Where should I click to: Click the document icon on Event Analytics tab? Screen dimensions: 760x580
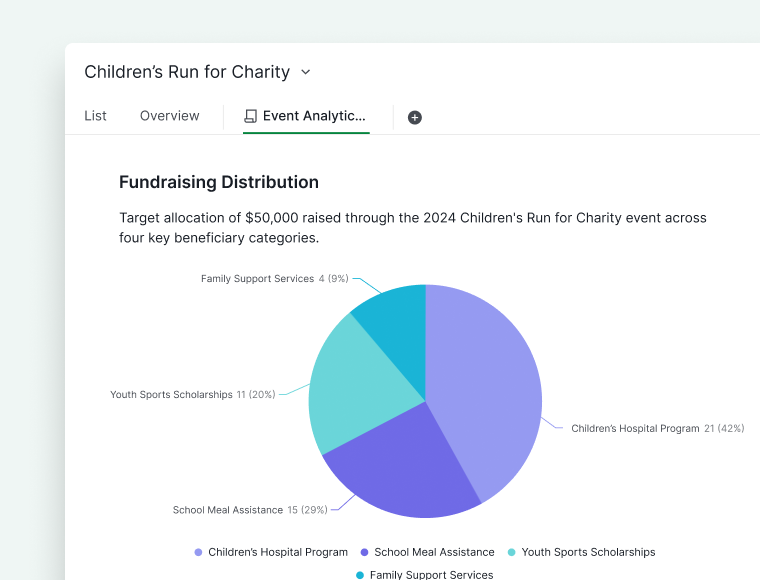click(x=250, y=116)
